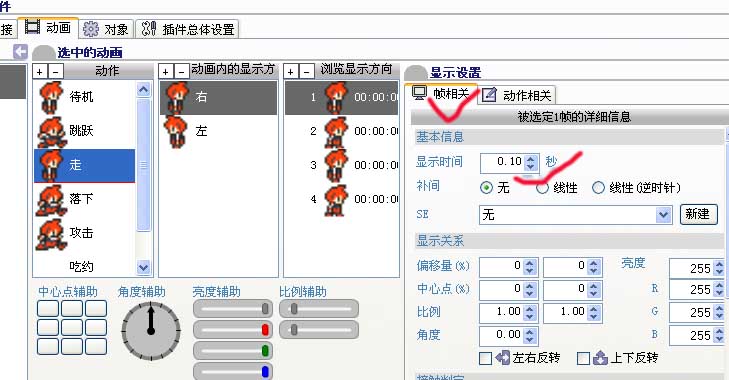This screenshot has width=729, height=380.
Task: Select the 跳跃 action
Action: [x=84, y=131]
